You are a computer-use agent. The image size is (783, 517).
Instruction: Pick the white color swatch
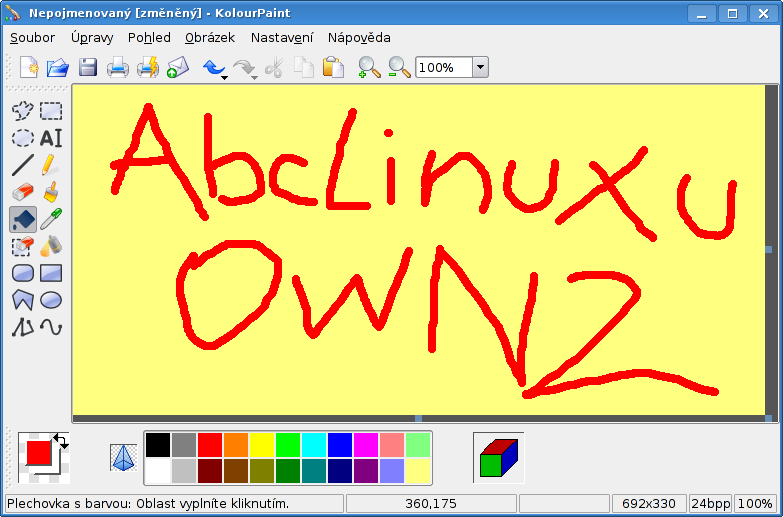(158, 471)
